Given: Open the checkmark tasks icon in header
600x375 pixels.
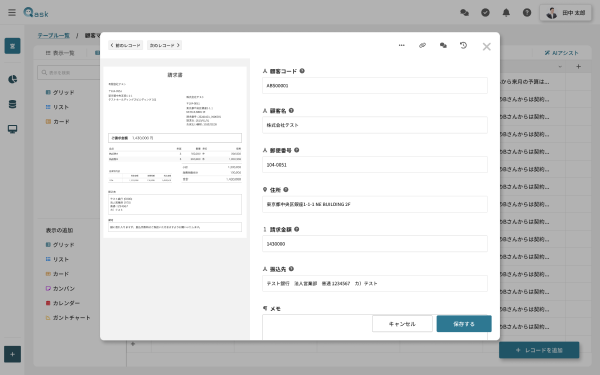Looking at the screenshot, I should [485, 13].
